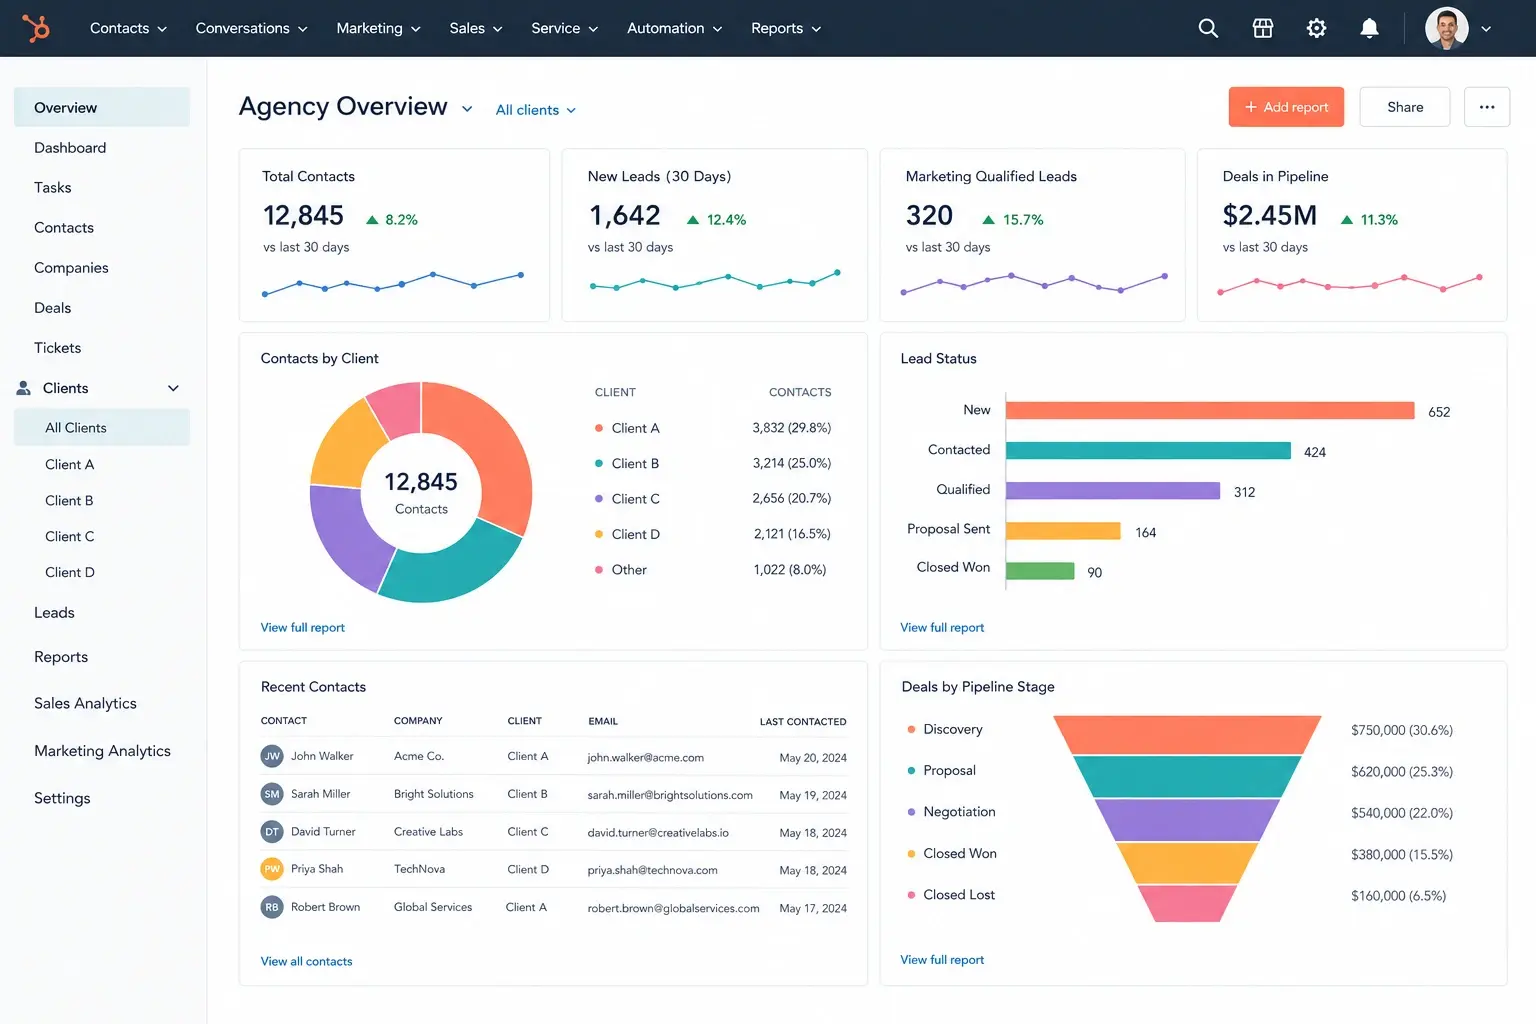Screen dimensions: 1536x1024
Task: Open View full report under Deals by Pipeline Stage
Action: pos(942,960)
